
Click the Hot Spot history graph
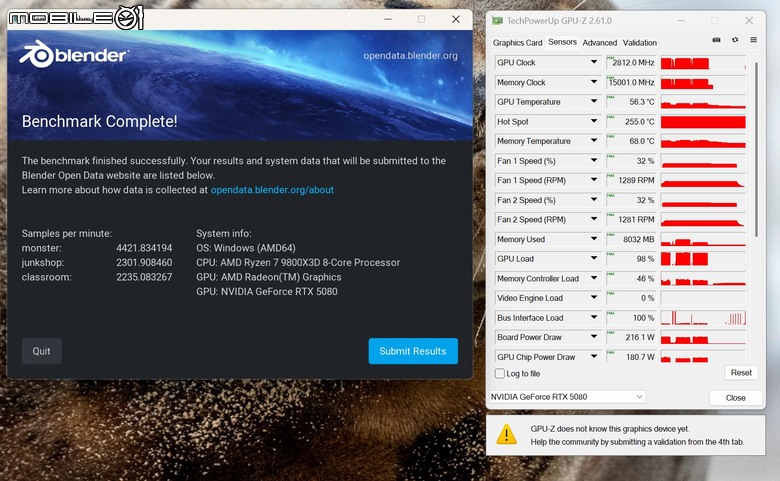coord(703,121)
